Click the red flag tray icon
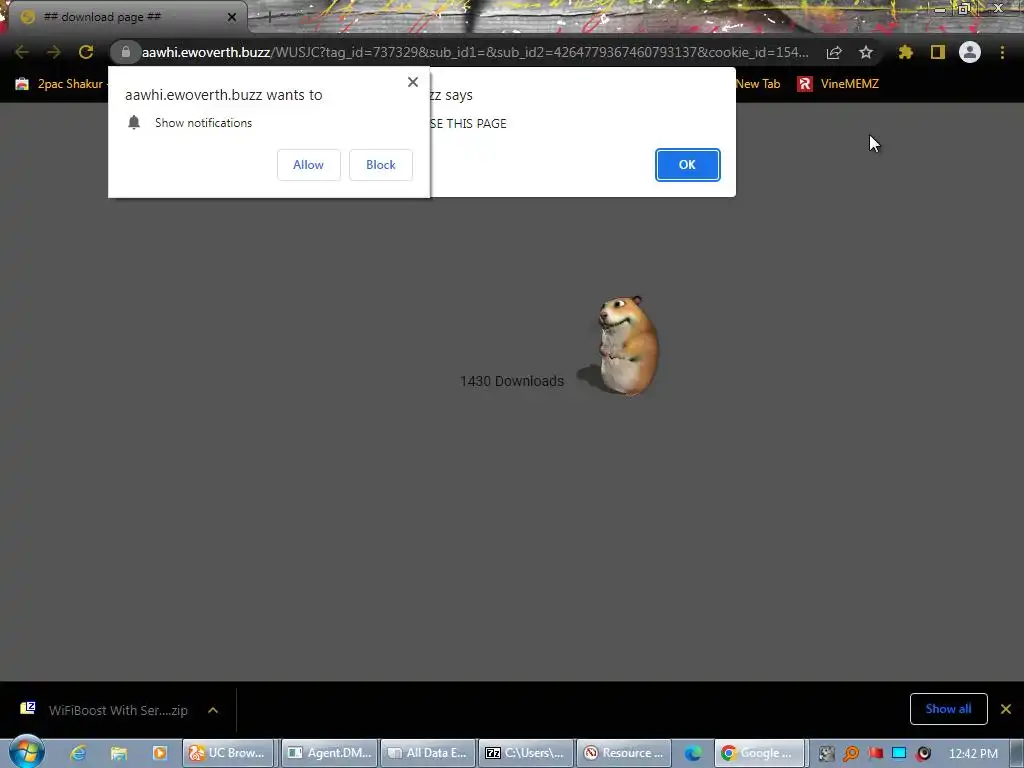The image size is (1024, 768). click(876, 753)
